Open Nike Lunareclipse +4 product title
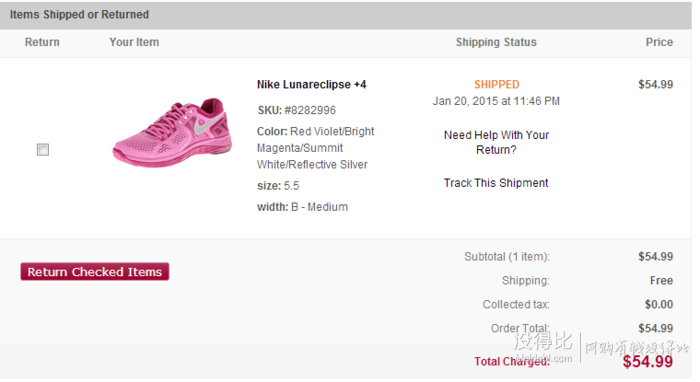The width and height of the screenshot is (700, 382). coord(312,84)
